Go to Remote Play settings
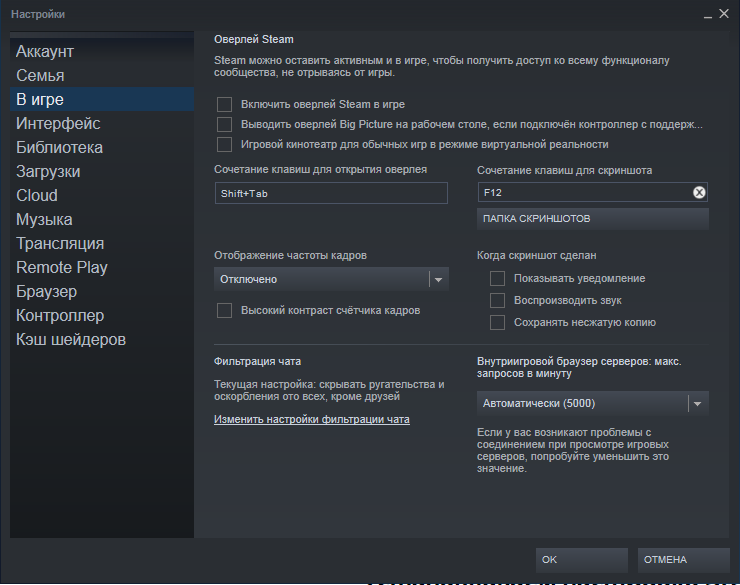 coord(101,267)
